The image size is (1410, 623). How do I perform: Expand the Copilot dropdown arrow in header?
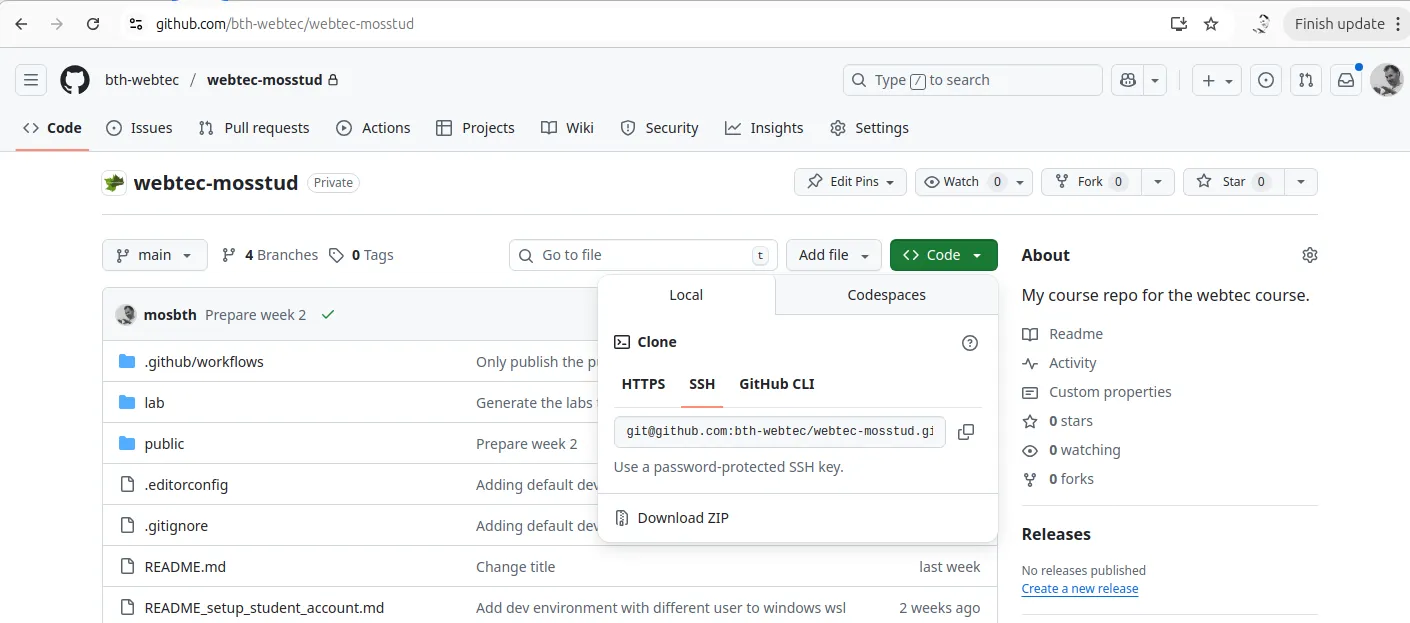[x=1156, y=80]
